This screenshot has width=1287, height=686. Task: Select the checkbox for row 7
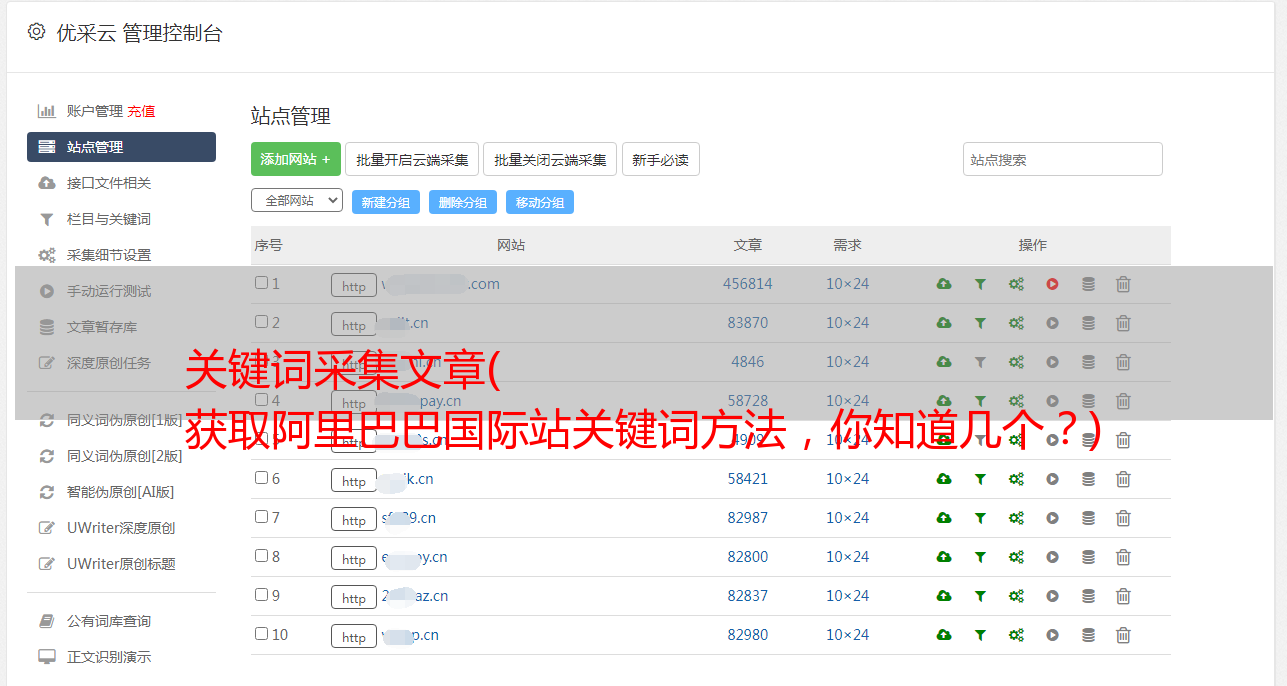coord(261,517)
